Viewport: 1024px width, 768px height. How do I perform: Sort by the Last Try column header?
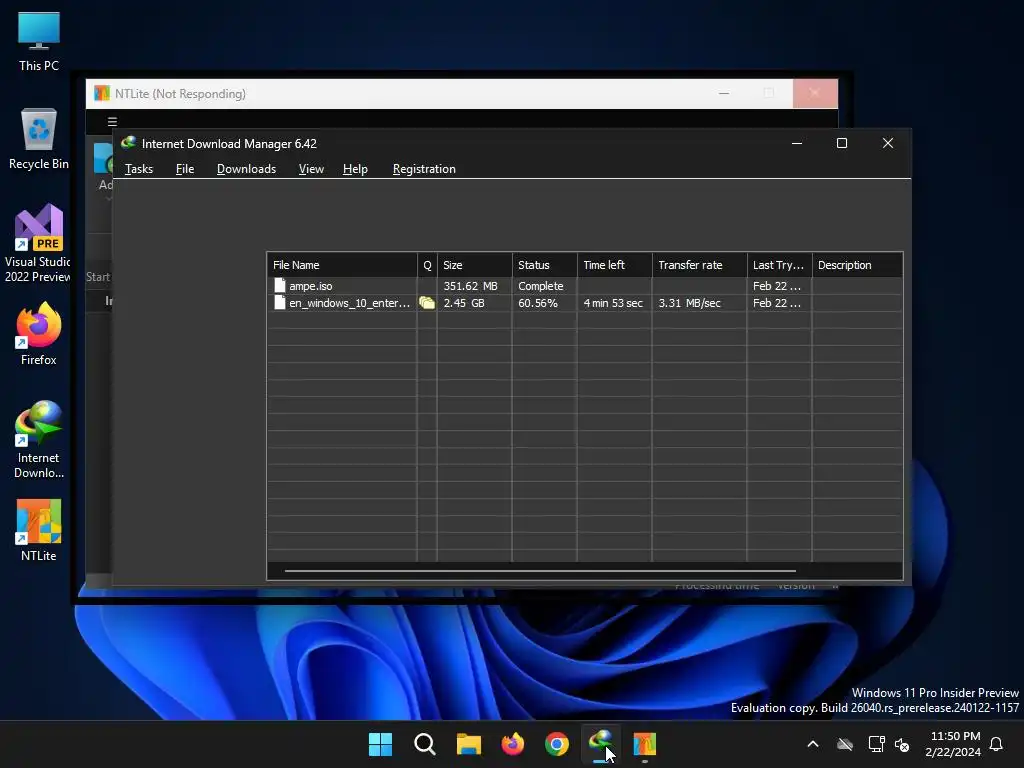pos(780,265)
